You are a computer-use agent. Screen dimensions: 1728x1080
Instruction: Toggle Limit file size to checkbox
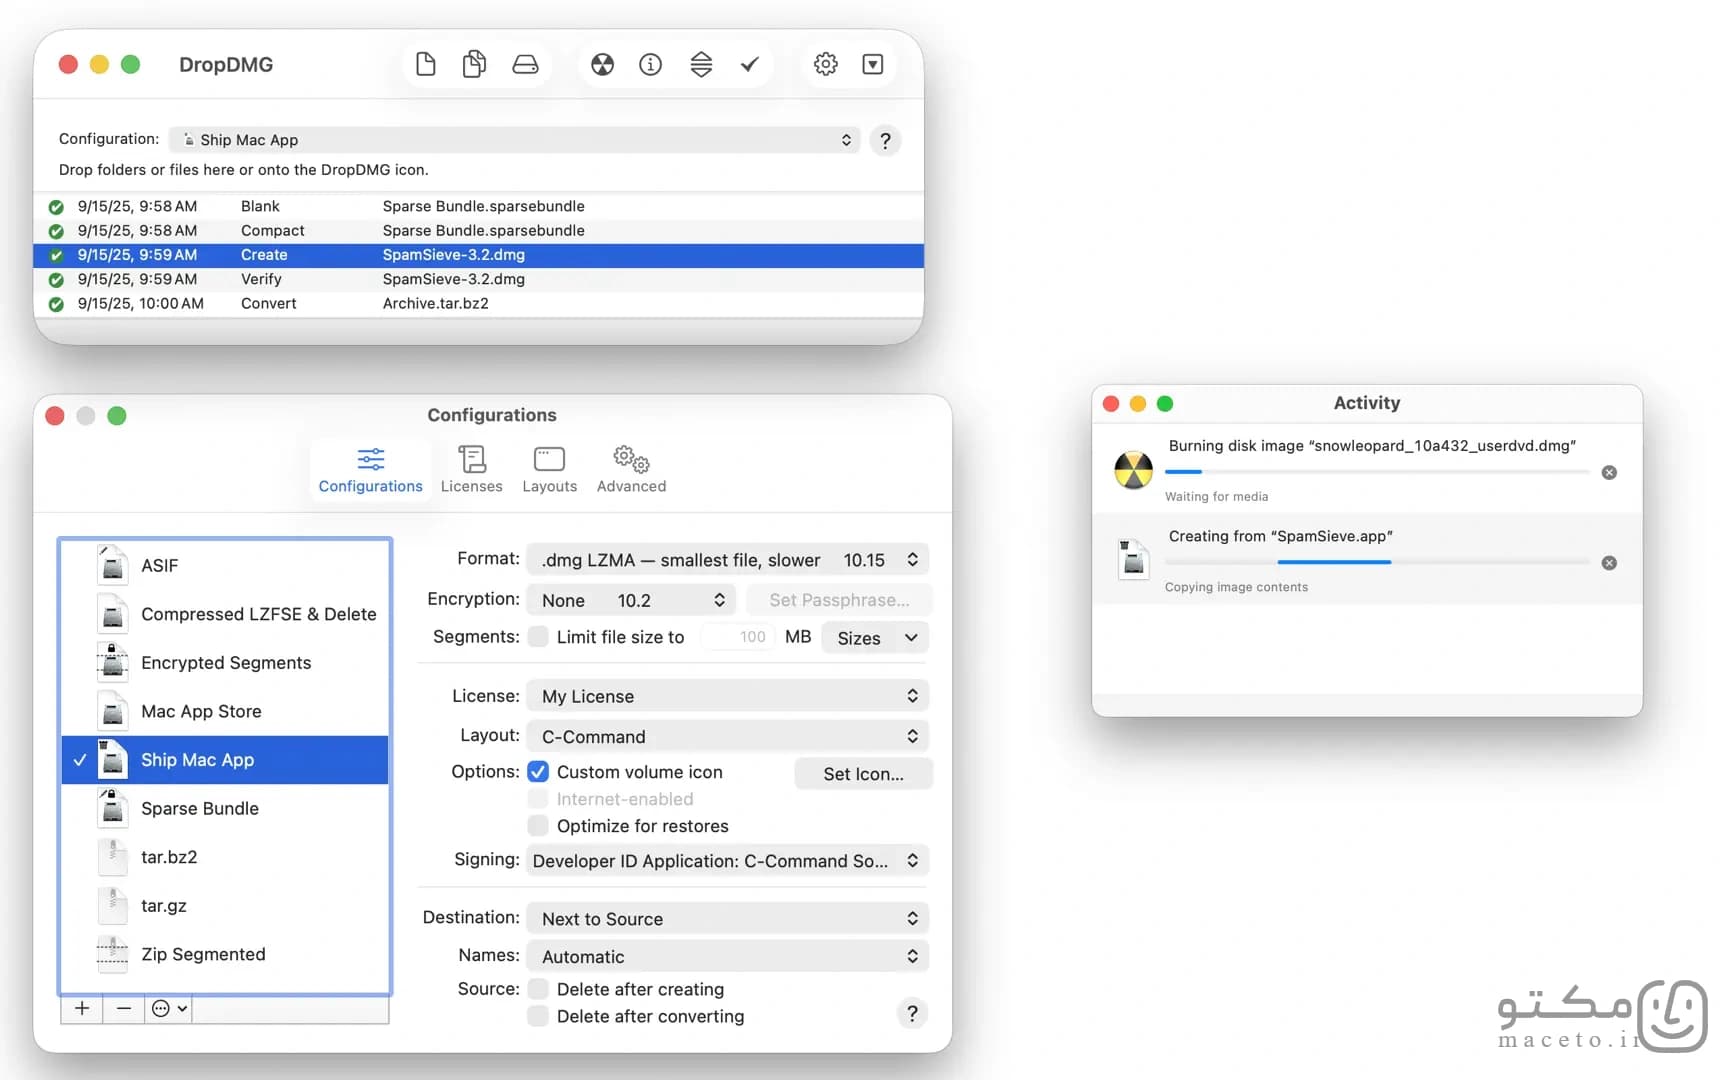[538, 637]
